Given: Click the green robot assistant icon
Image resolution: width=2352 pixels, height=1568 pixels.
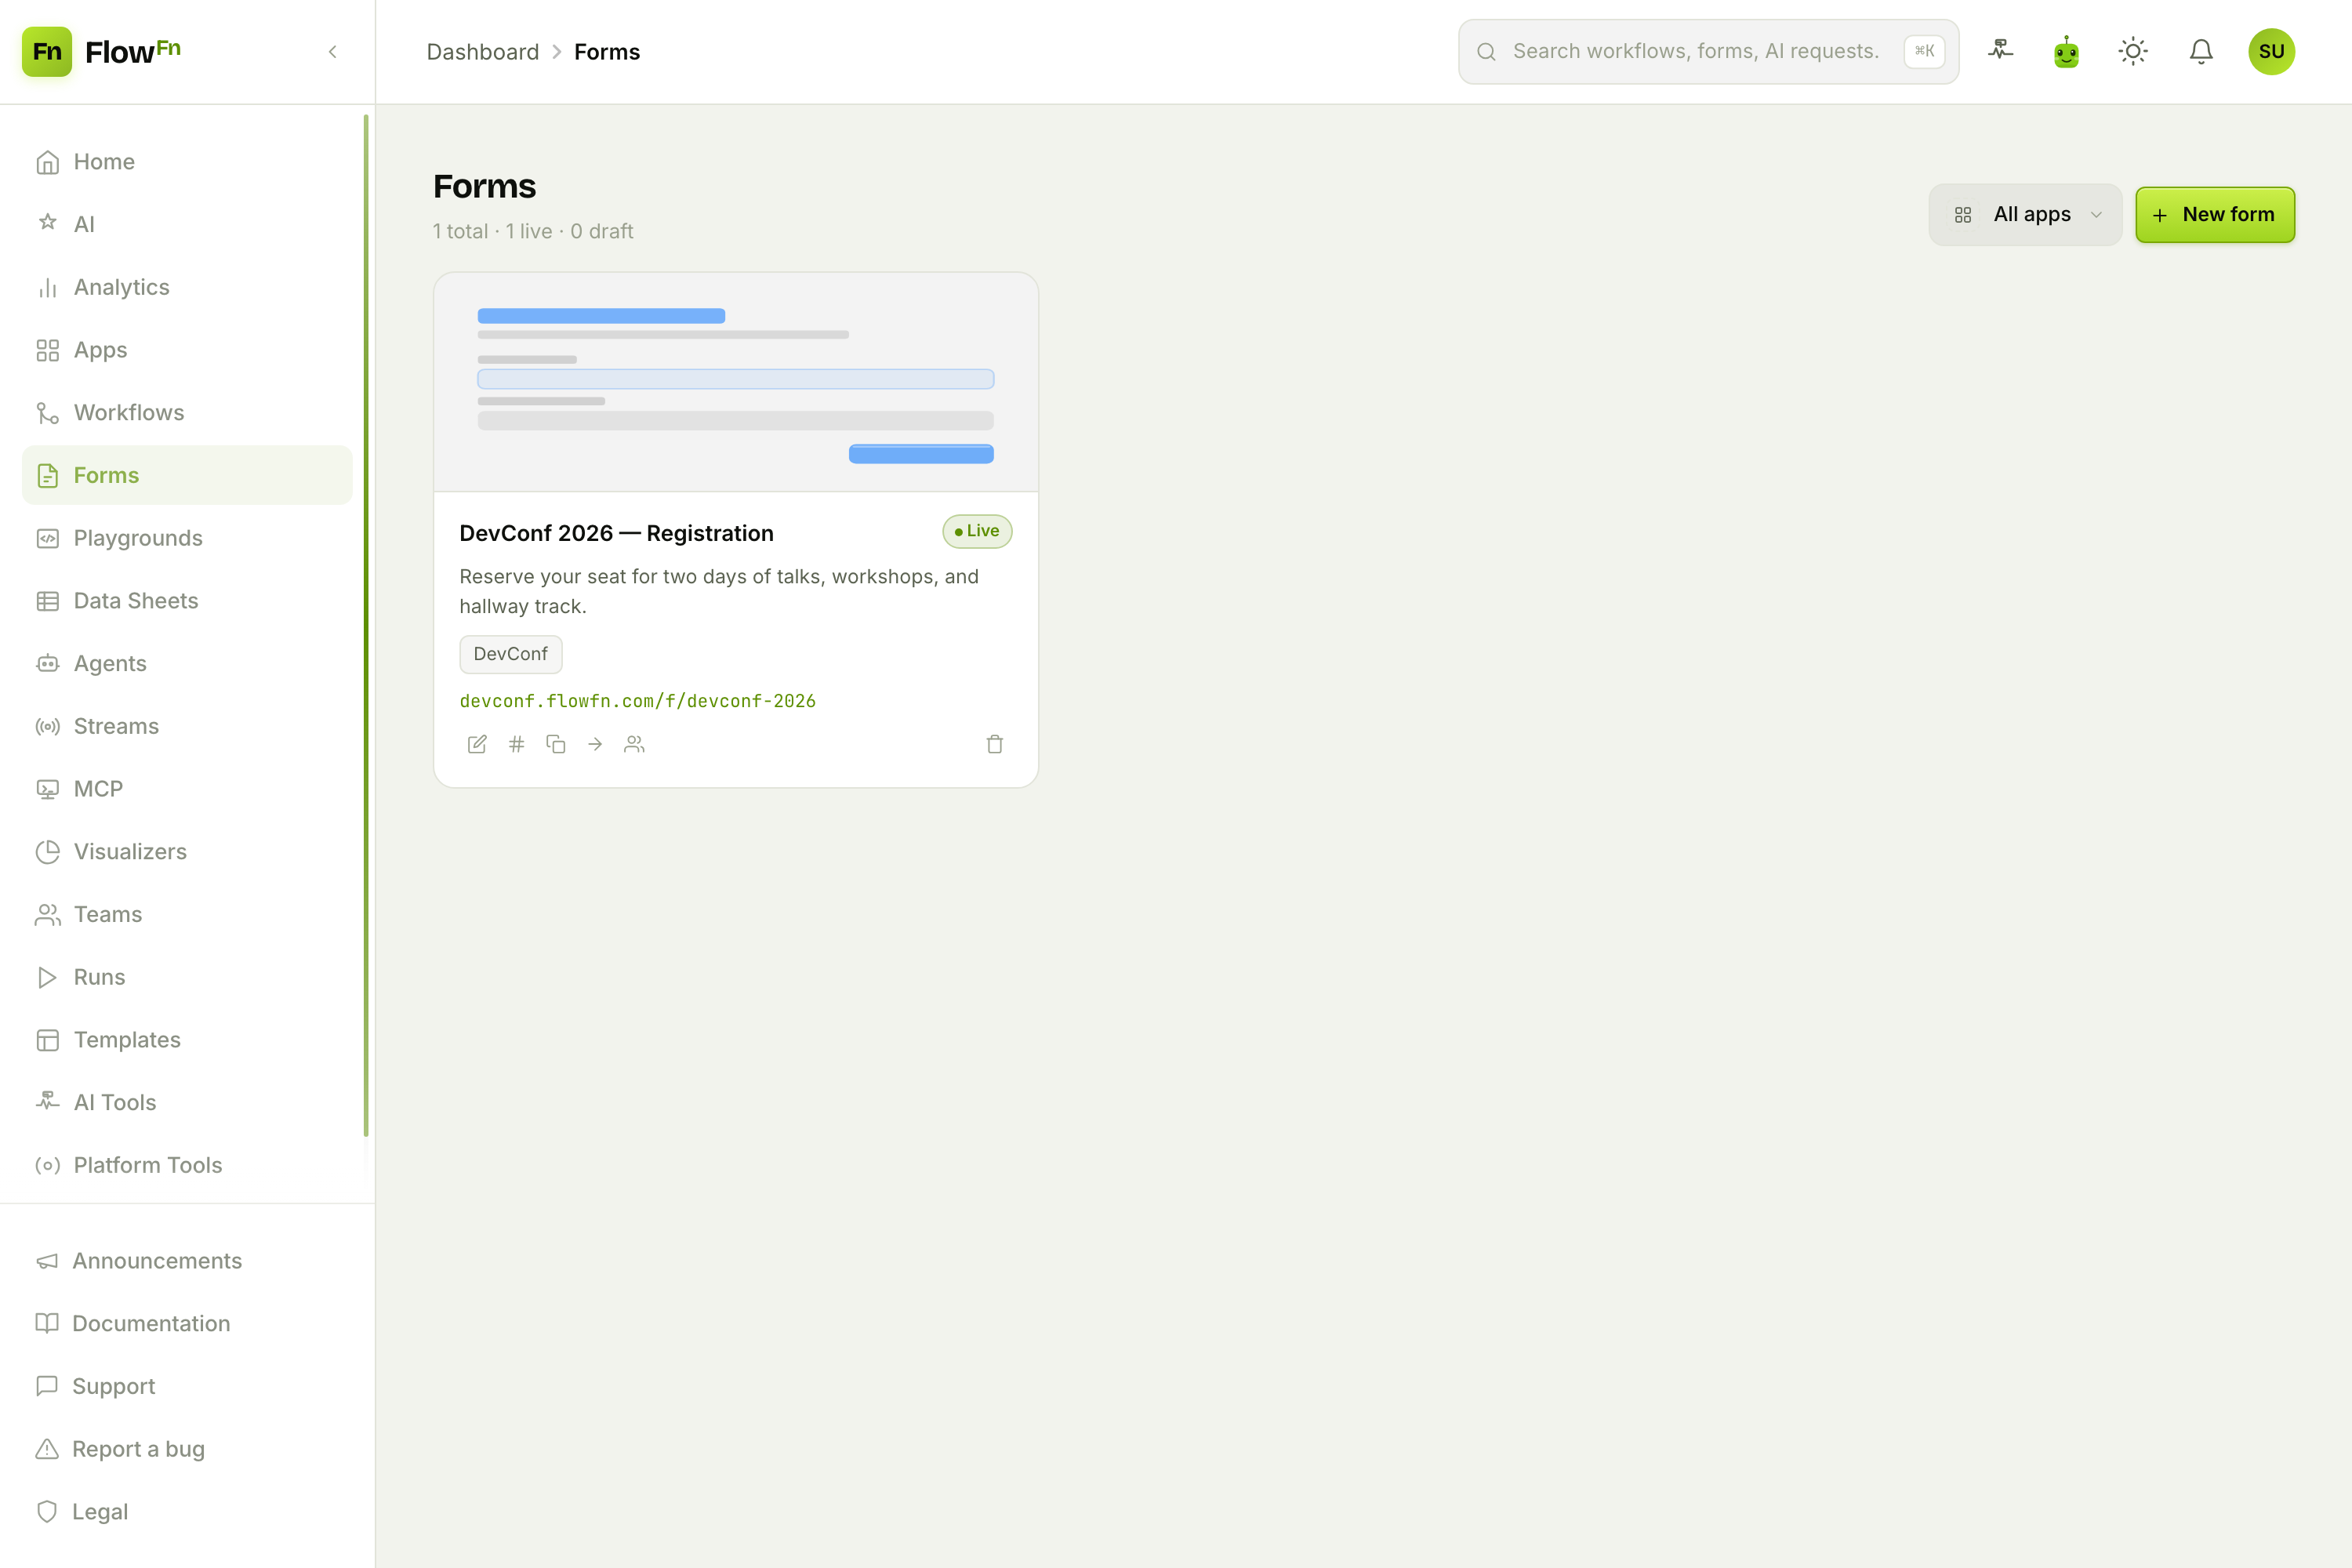Looking at the screenshot, I should [2066, 51].
